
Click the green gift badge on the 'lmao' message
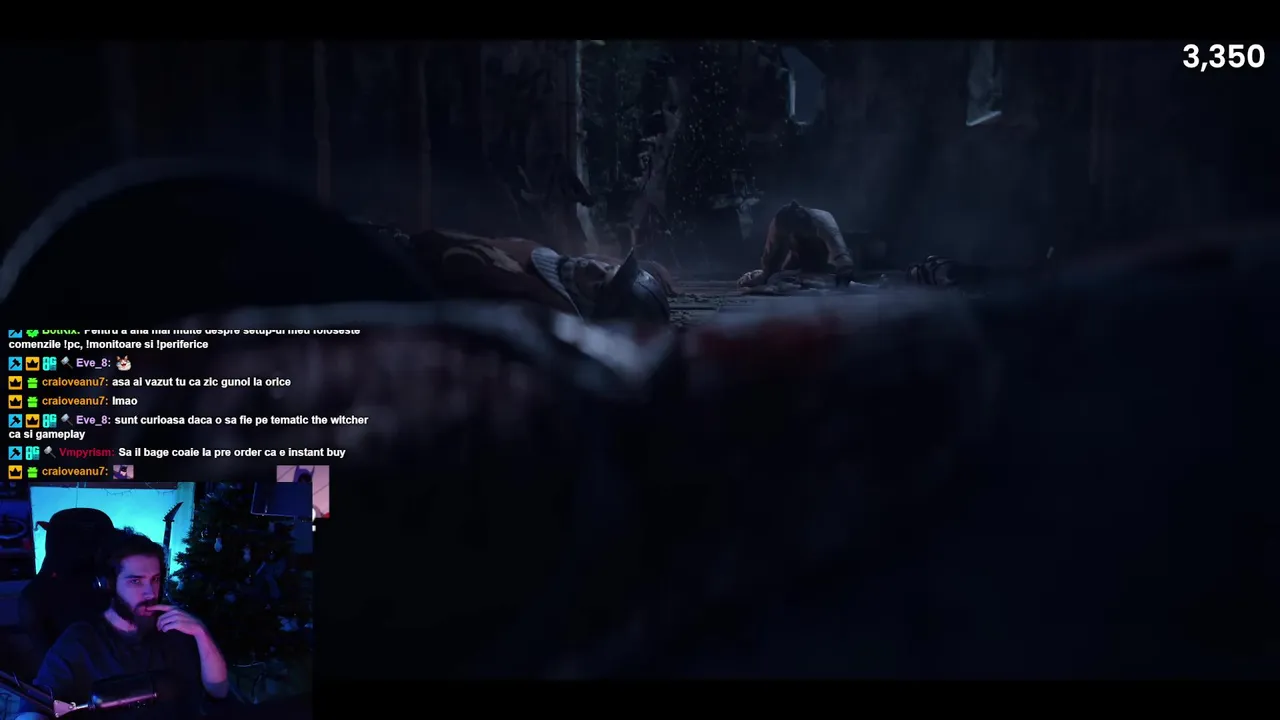click(x=32, y=402)
